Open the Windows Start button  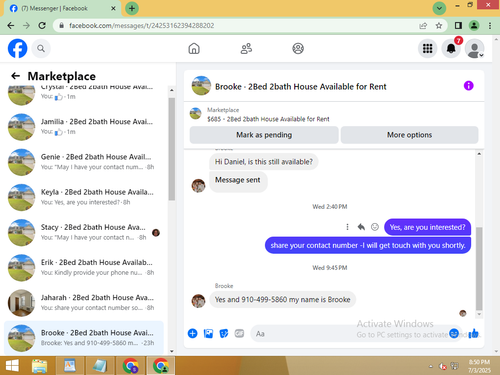point(12,366)
